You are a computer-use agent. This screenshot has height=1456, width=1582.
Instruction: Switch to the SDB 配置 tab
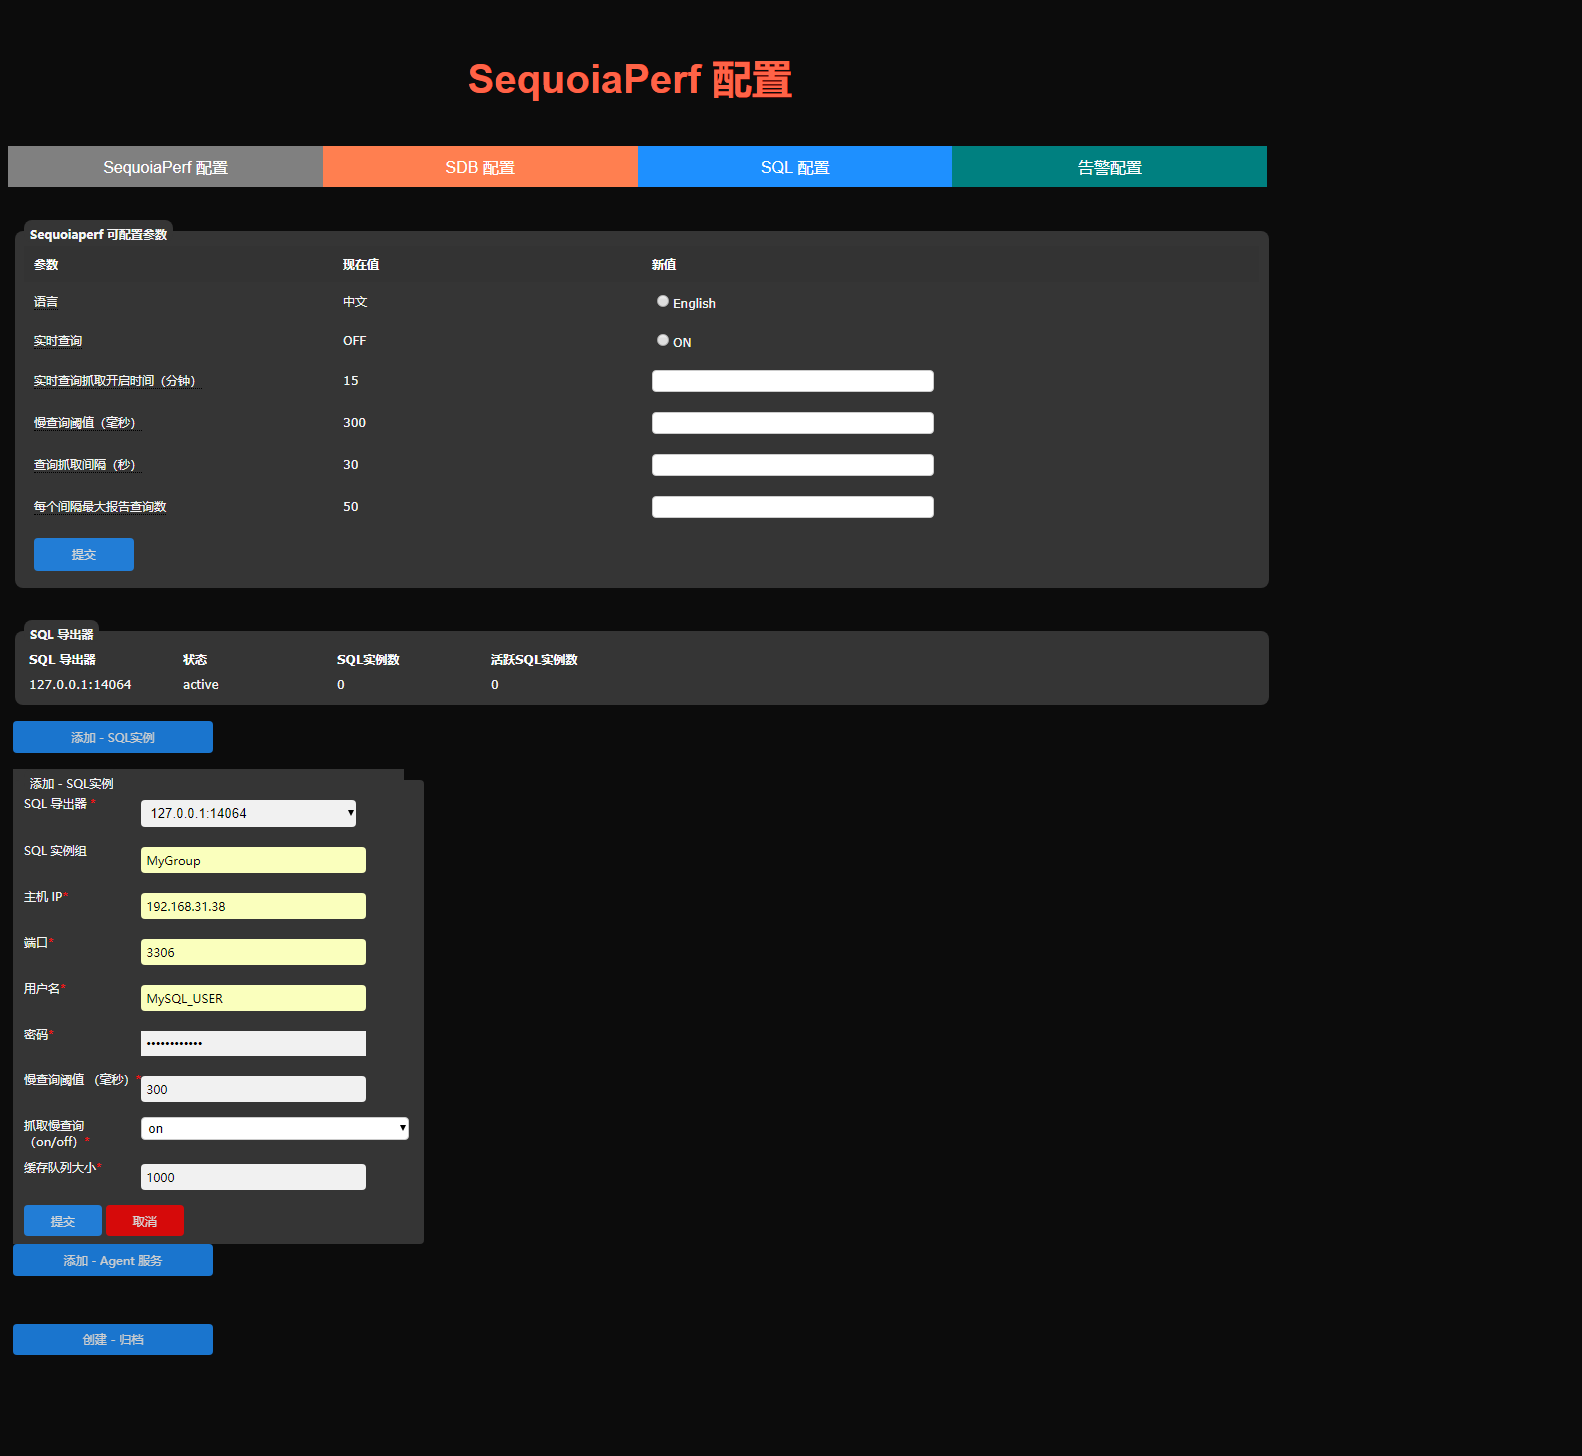click(480, 167)
